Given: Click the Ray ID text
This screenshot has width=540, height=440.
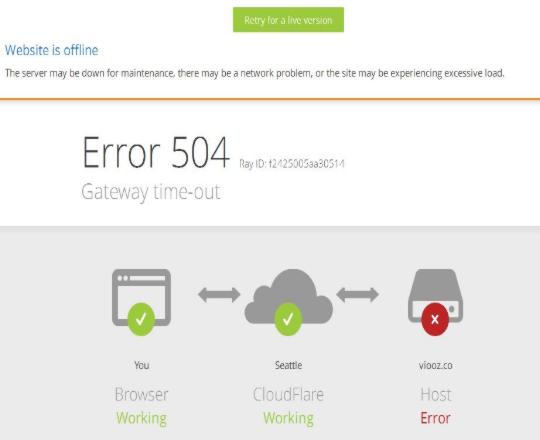Looking at the screenshot, I should coord(292,164).
